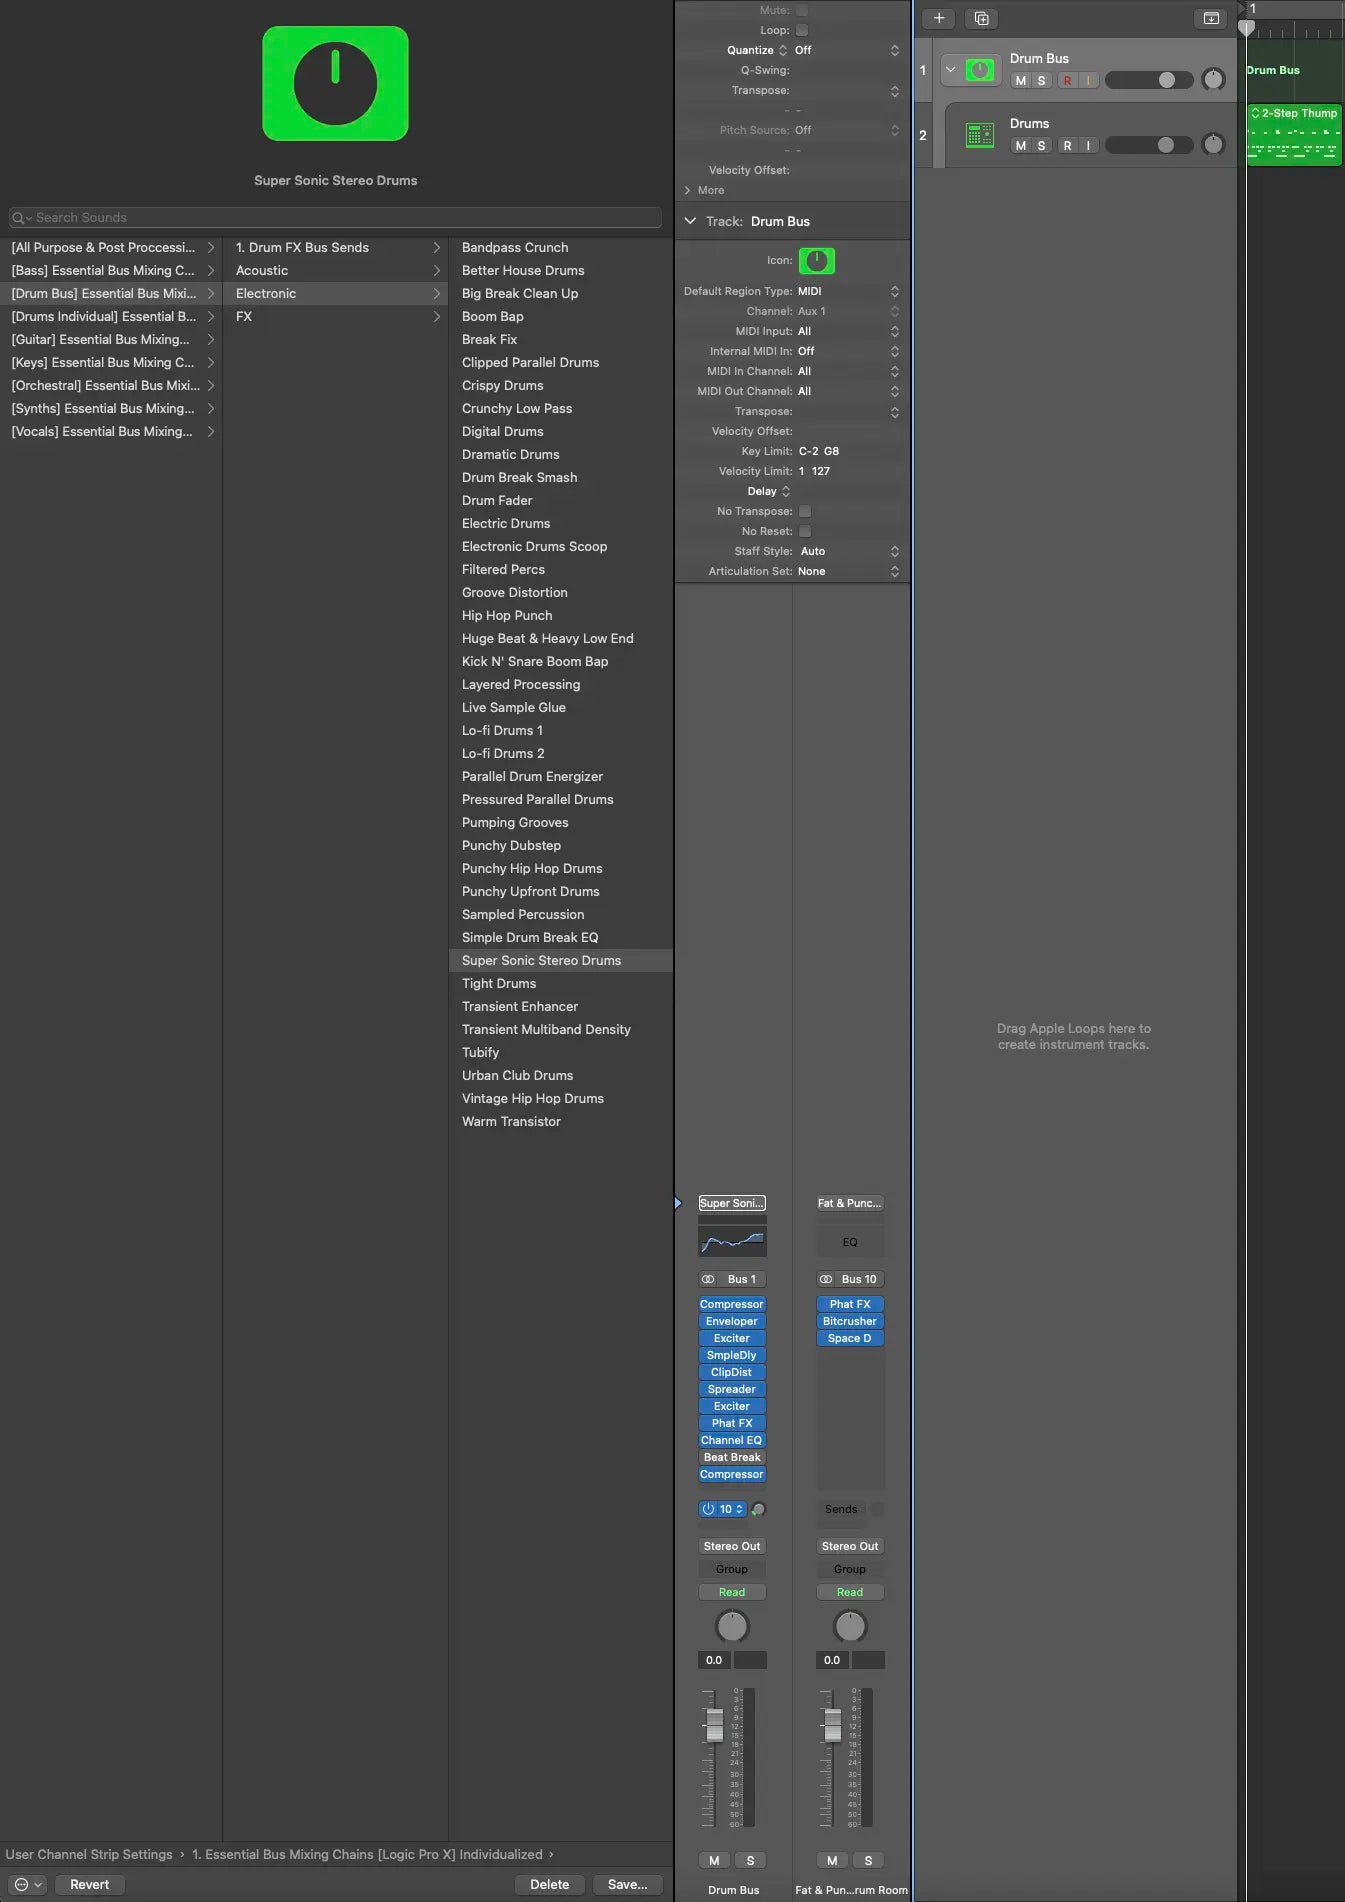Click the Revert button
The image size is (1345, 1902).
point(89,1884)
